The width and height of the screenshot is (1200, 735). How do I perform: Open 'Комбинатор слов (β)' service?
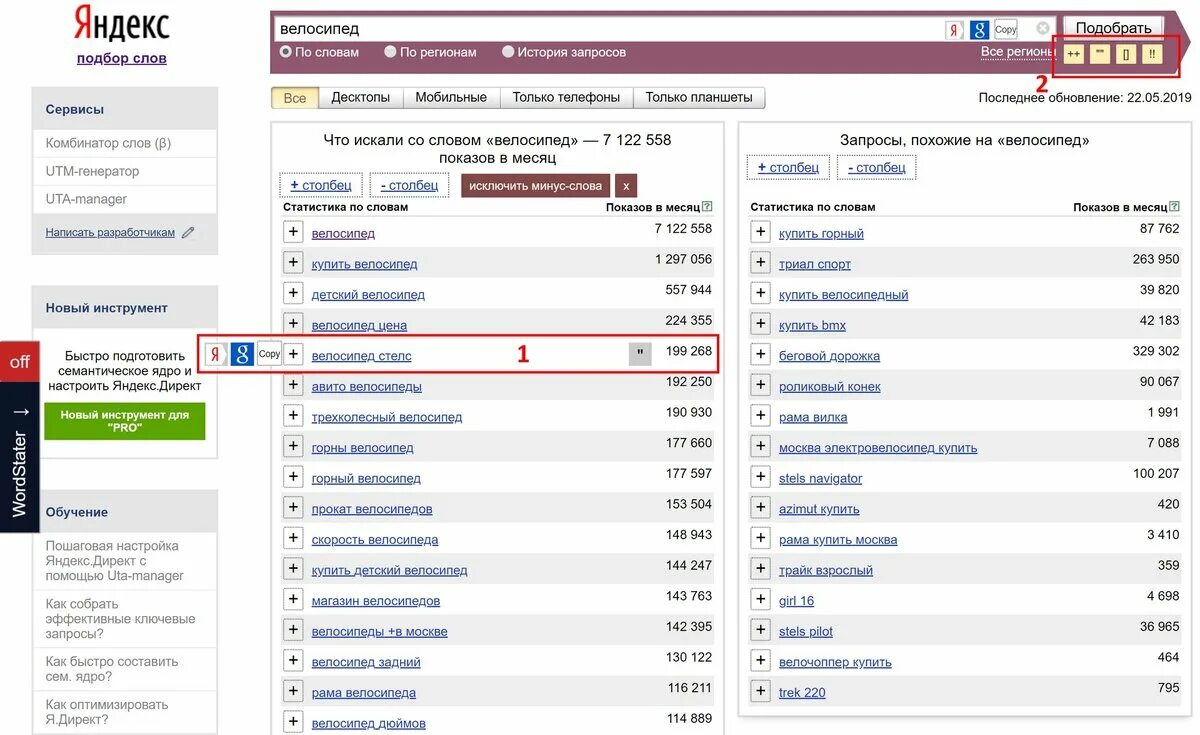click(108, 143)
